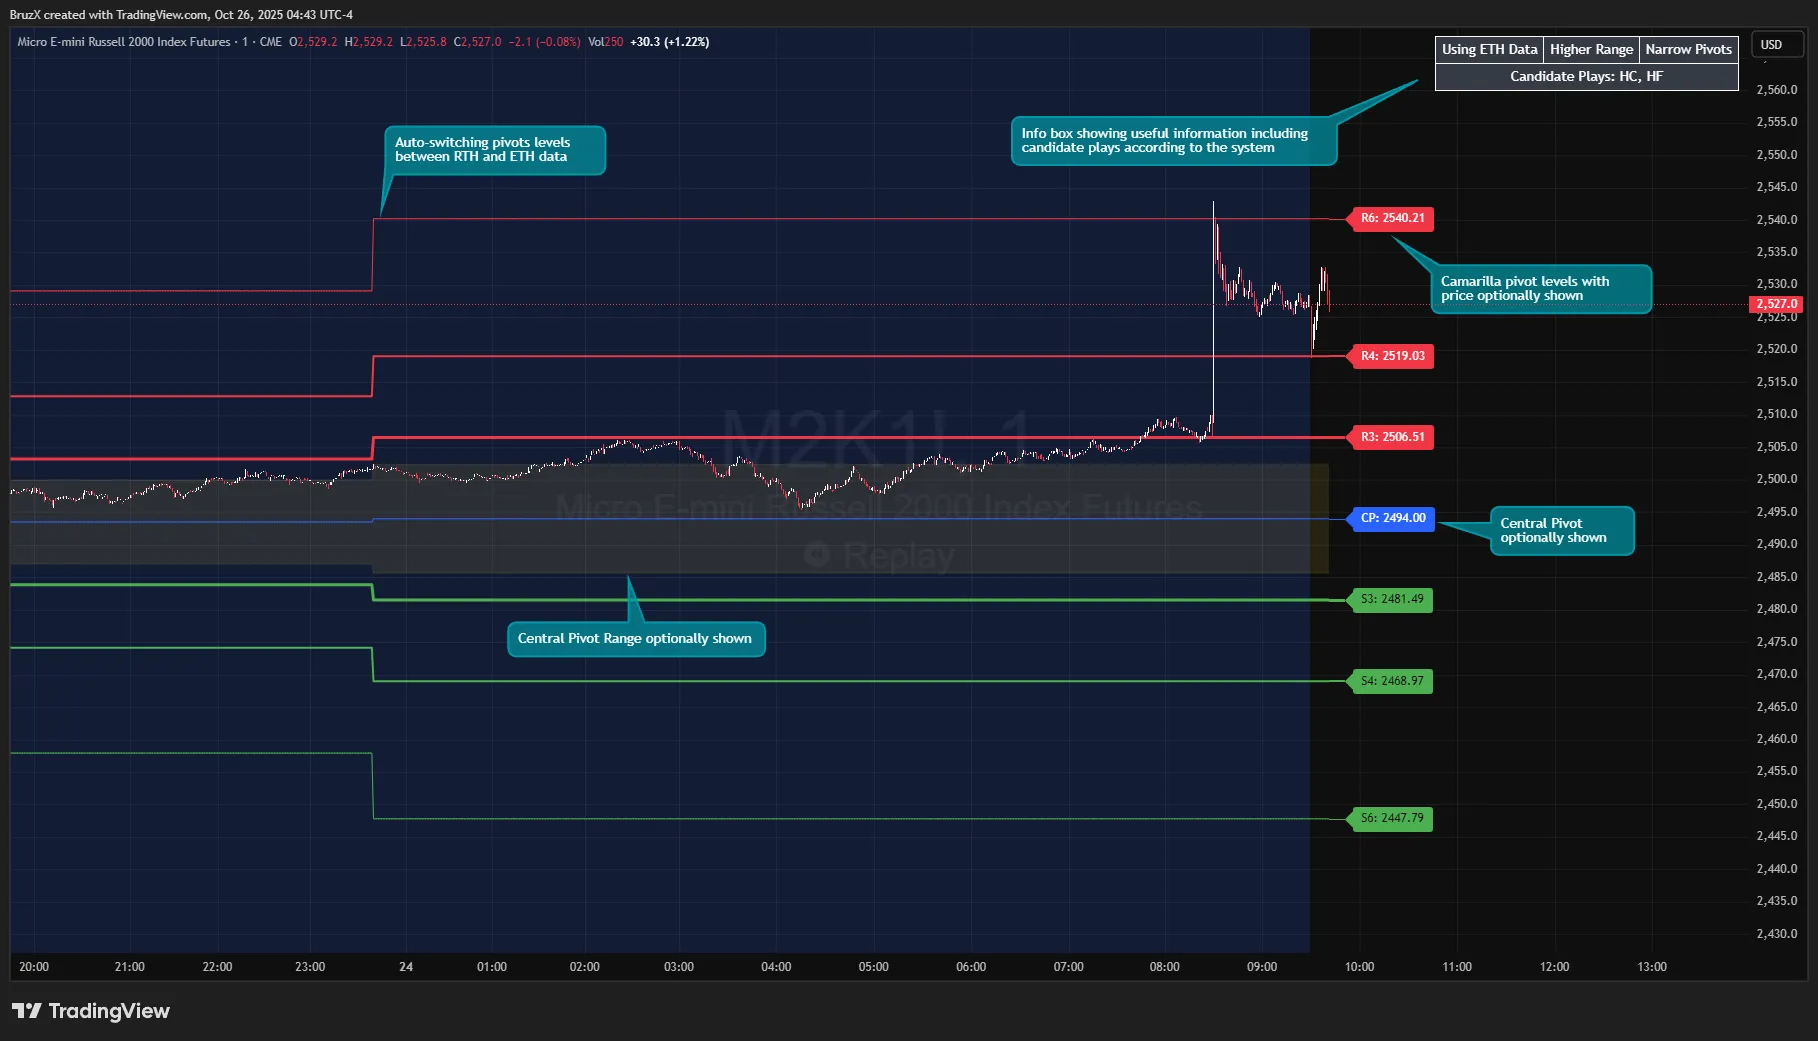Click the 09:00 mark on time axis
The height and width of the screenshot is (1041, 1818).
click(x=1261, y=967)
